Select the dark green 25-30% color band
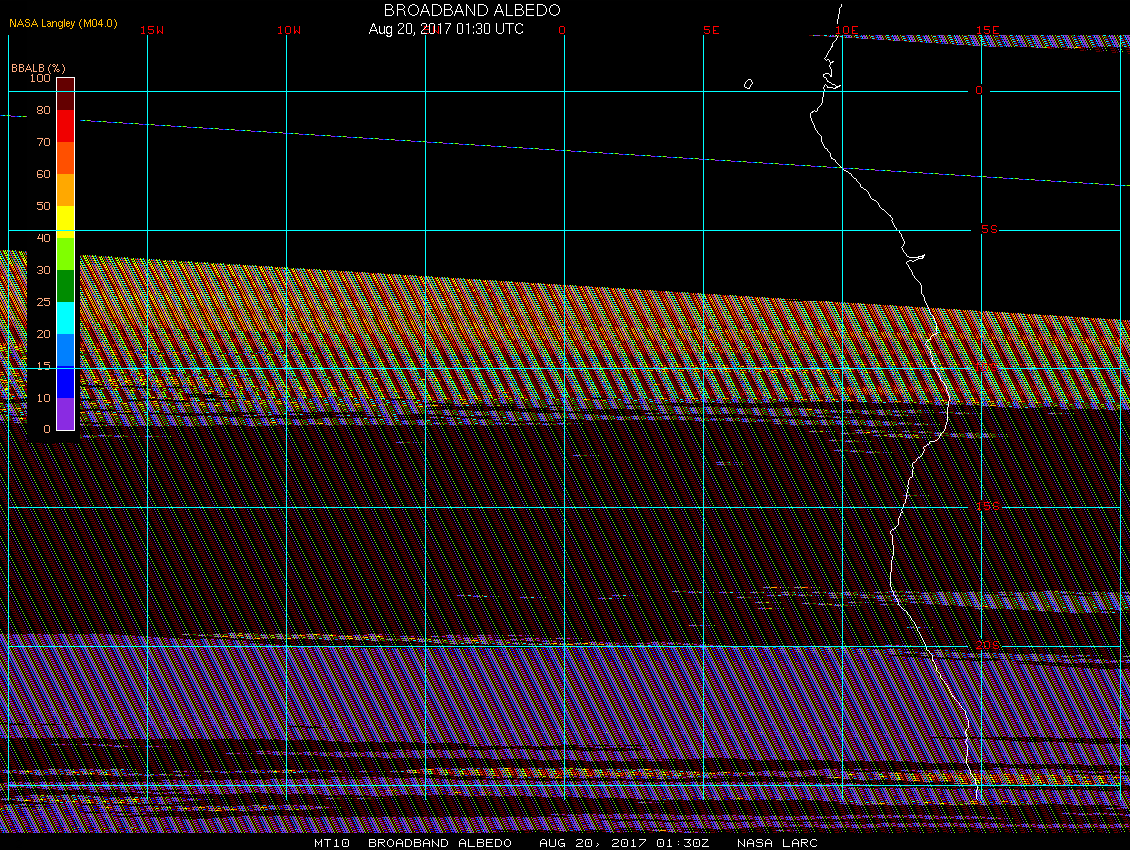The width and height of the screenshot is (1130, 850). tap(65, 286)
